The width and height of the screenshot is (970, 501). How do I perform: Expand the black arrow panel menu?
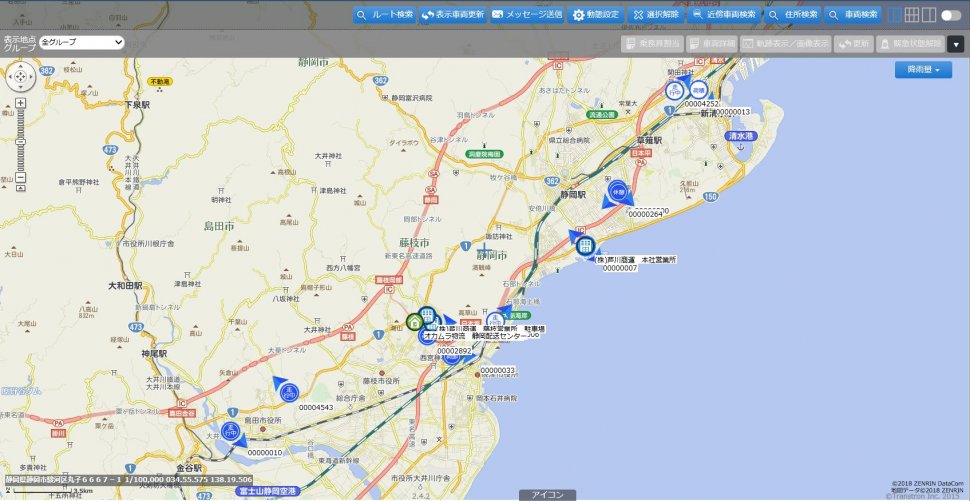click(x=956, y=44)
